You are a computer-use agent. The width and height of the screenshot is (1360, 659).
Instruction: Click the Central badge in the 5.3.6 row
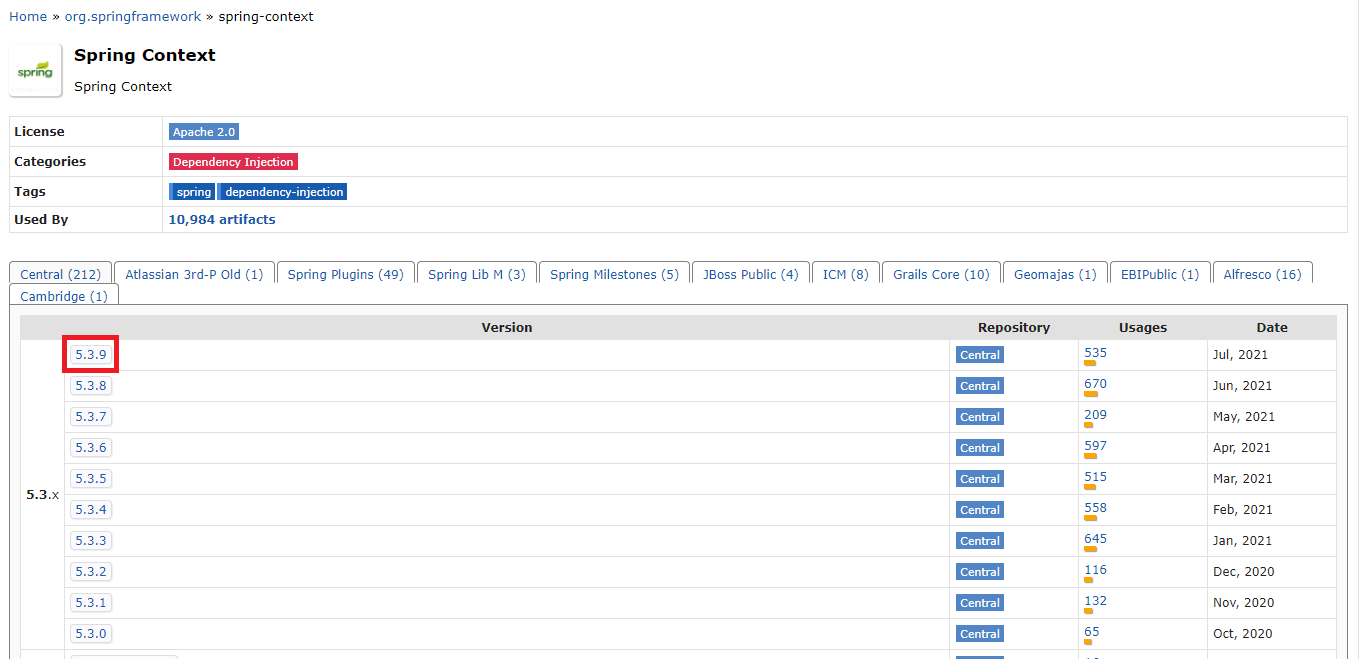pos(980,448)
